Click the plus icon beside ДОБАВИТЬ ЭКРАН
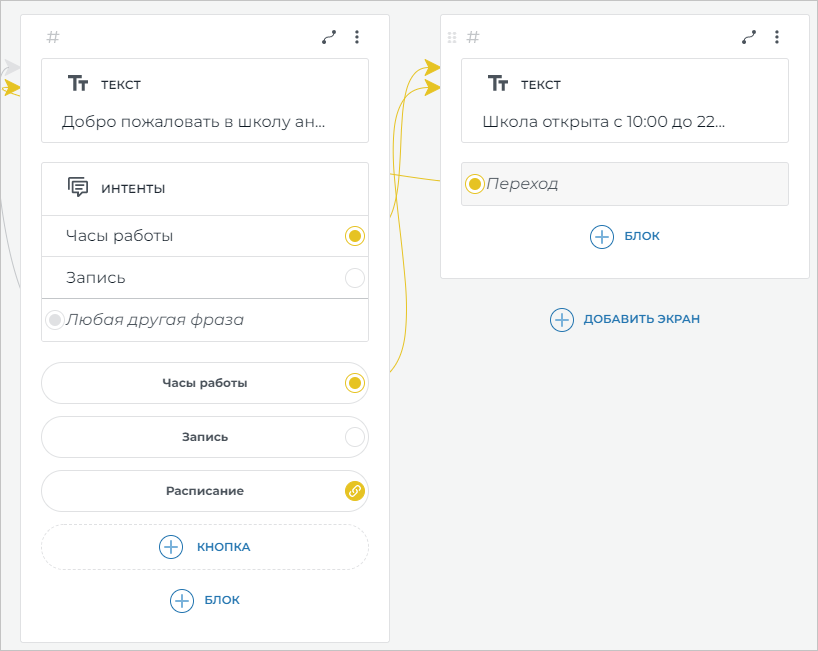The height and width of the screenshot is (651, 818). (x=562, y=319)
